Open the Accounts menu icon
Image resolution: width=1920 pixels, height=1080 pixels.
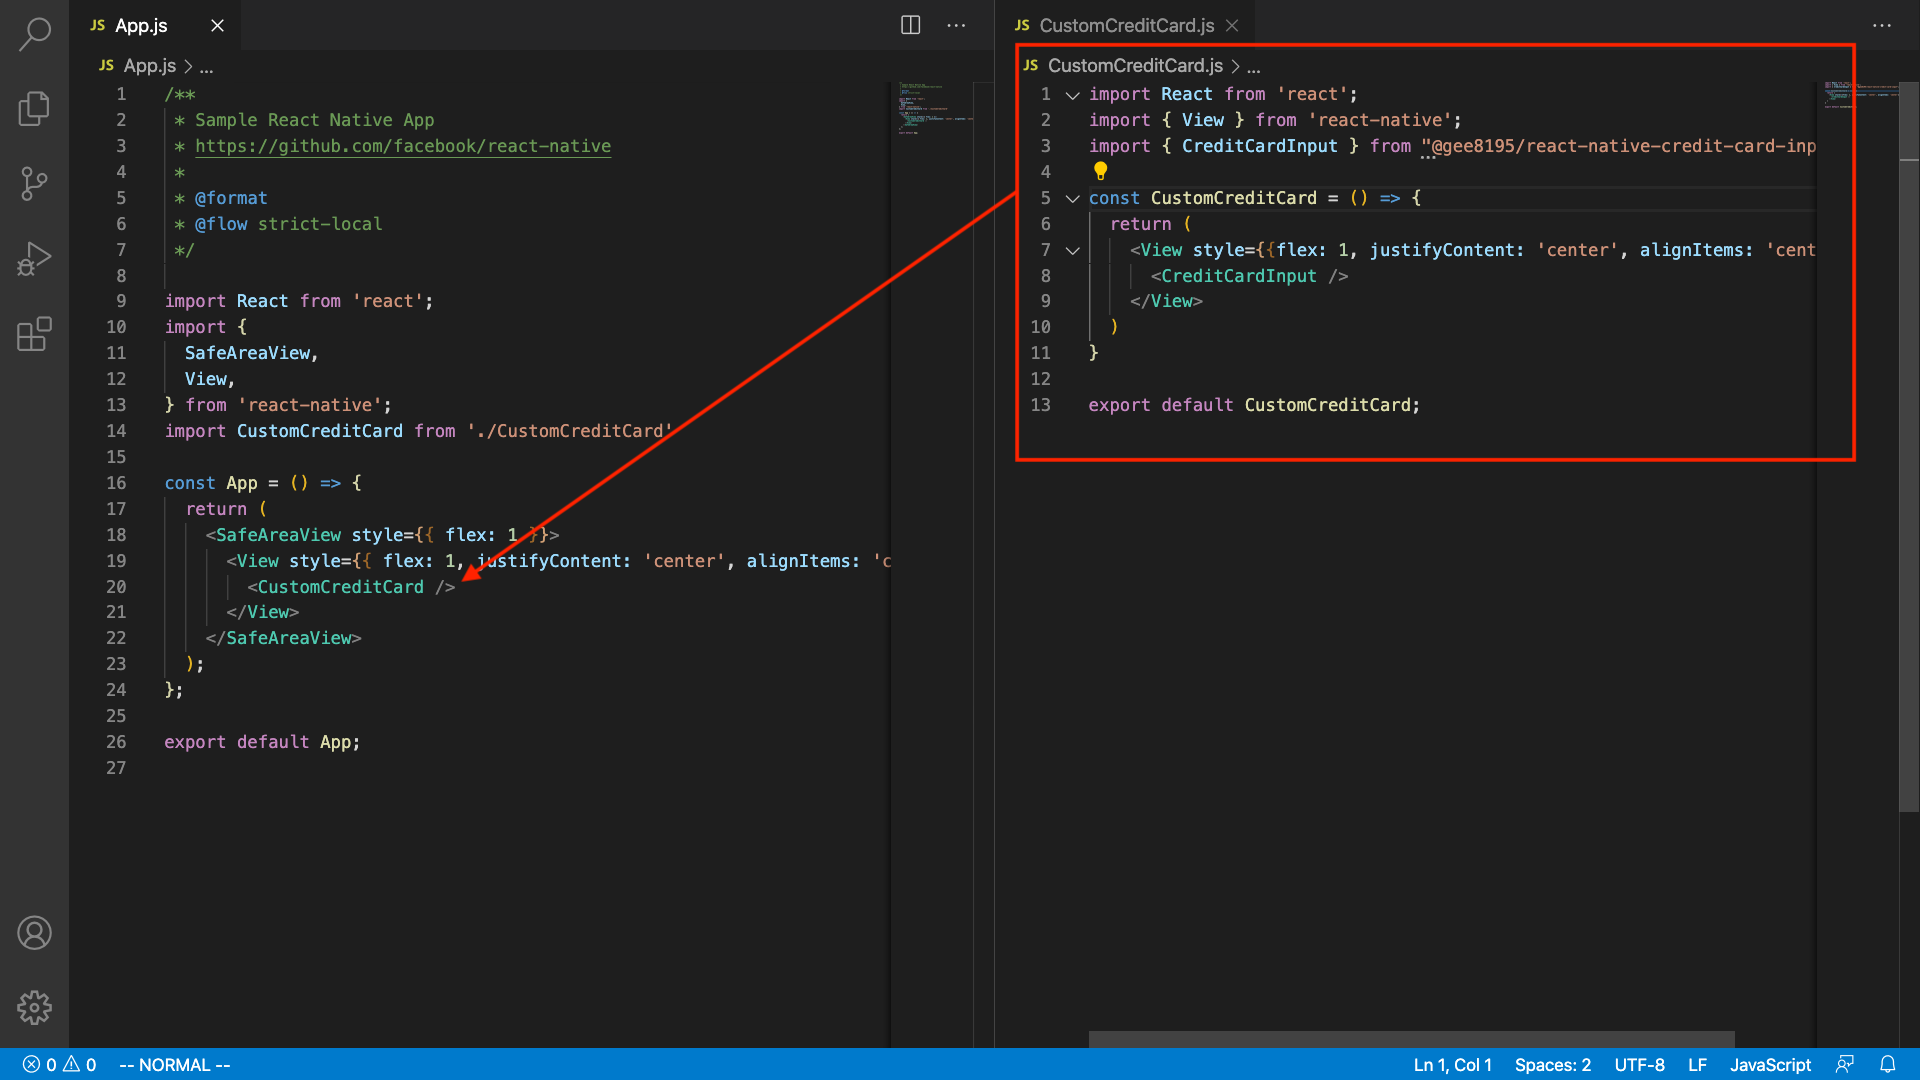(34, 933)
